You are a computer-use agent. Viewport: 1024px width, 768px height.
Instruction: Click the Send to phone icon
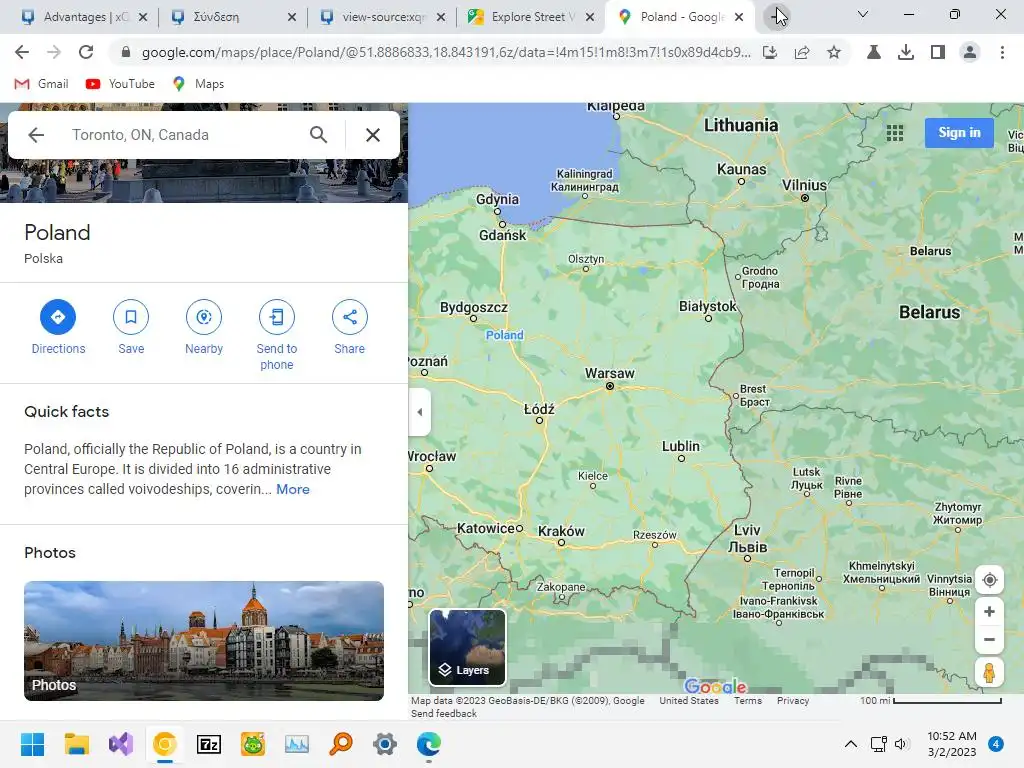(277, 317)
